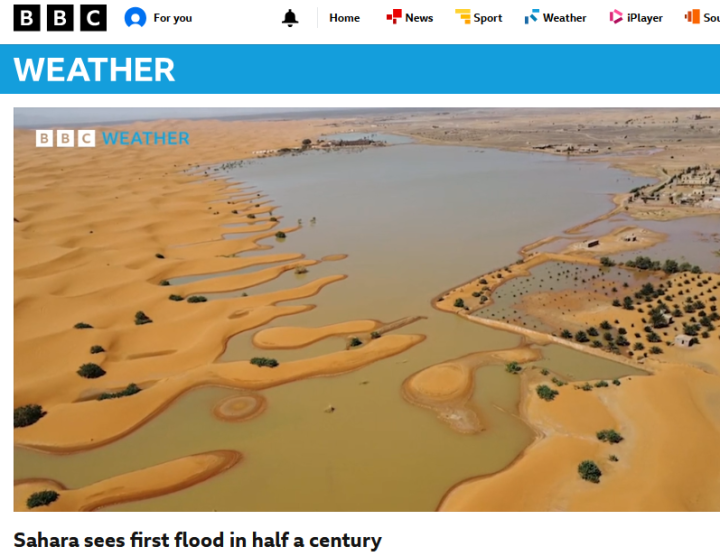Image resolution: width=720 pixels, height=556 pixels.
Task: Click the blue Weather banner bar
Action: (360, 69)
